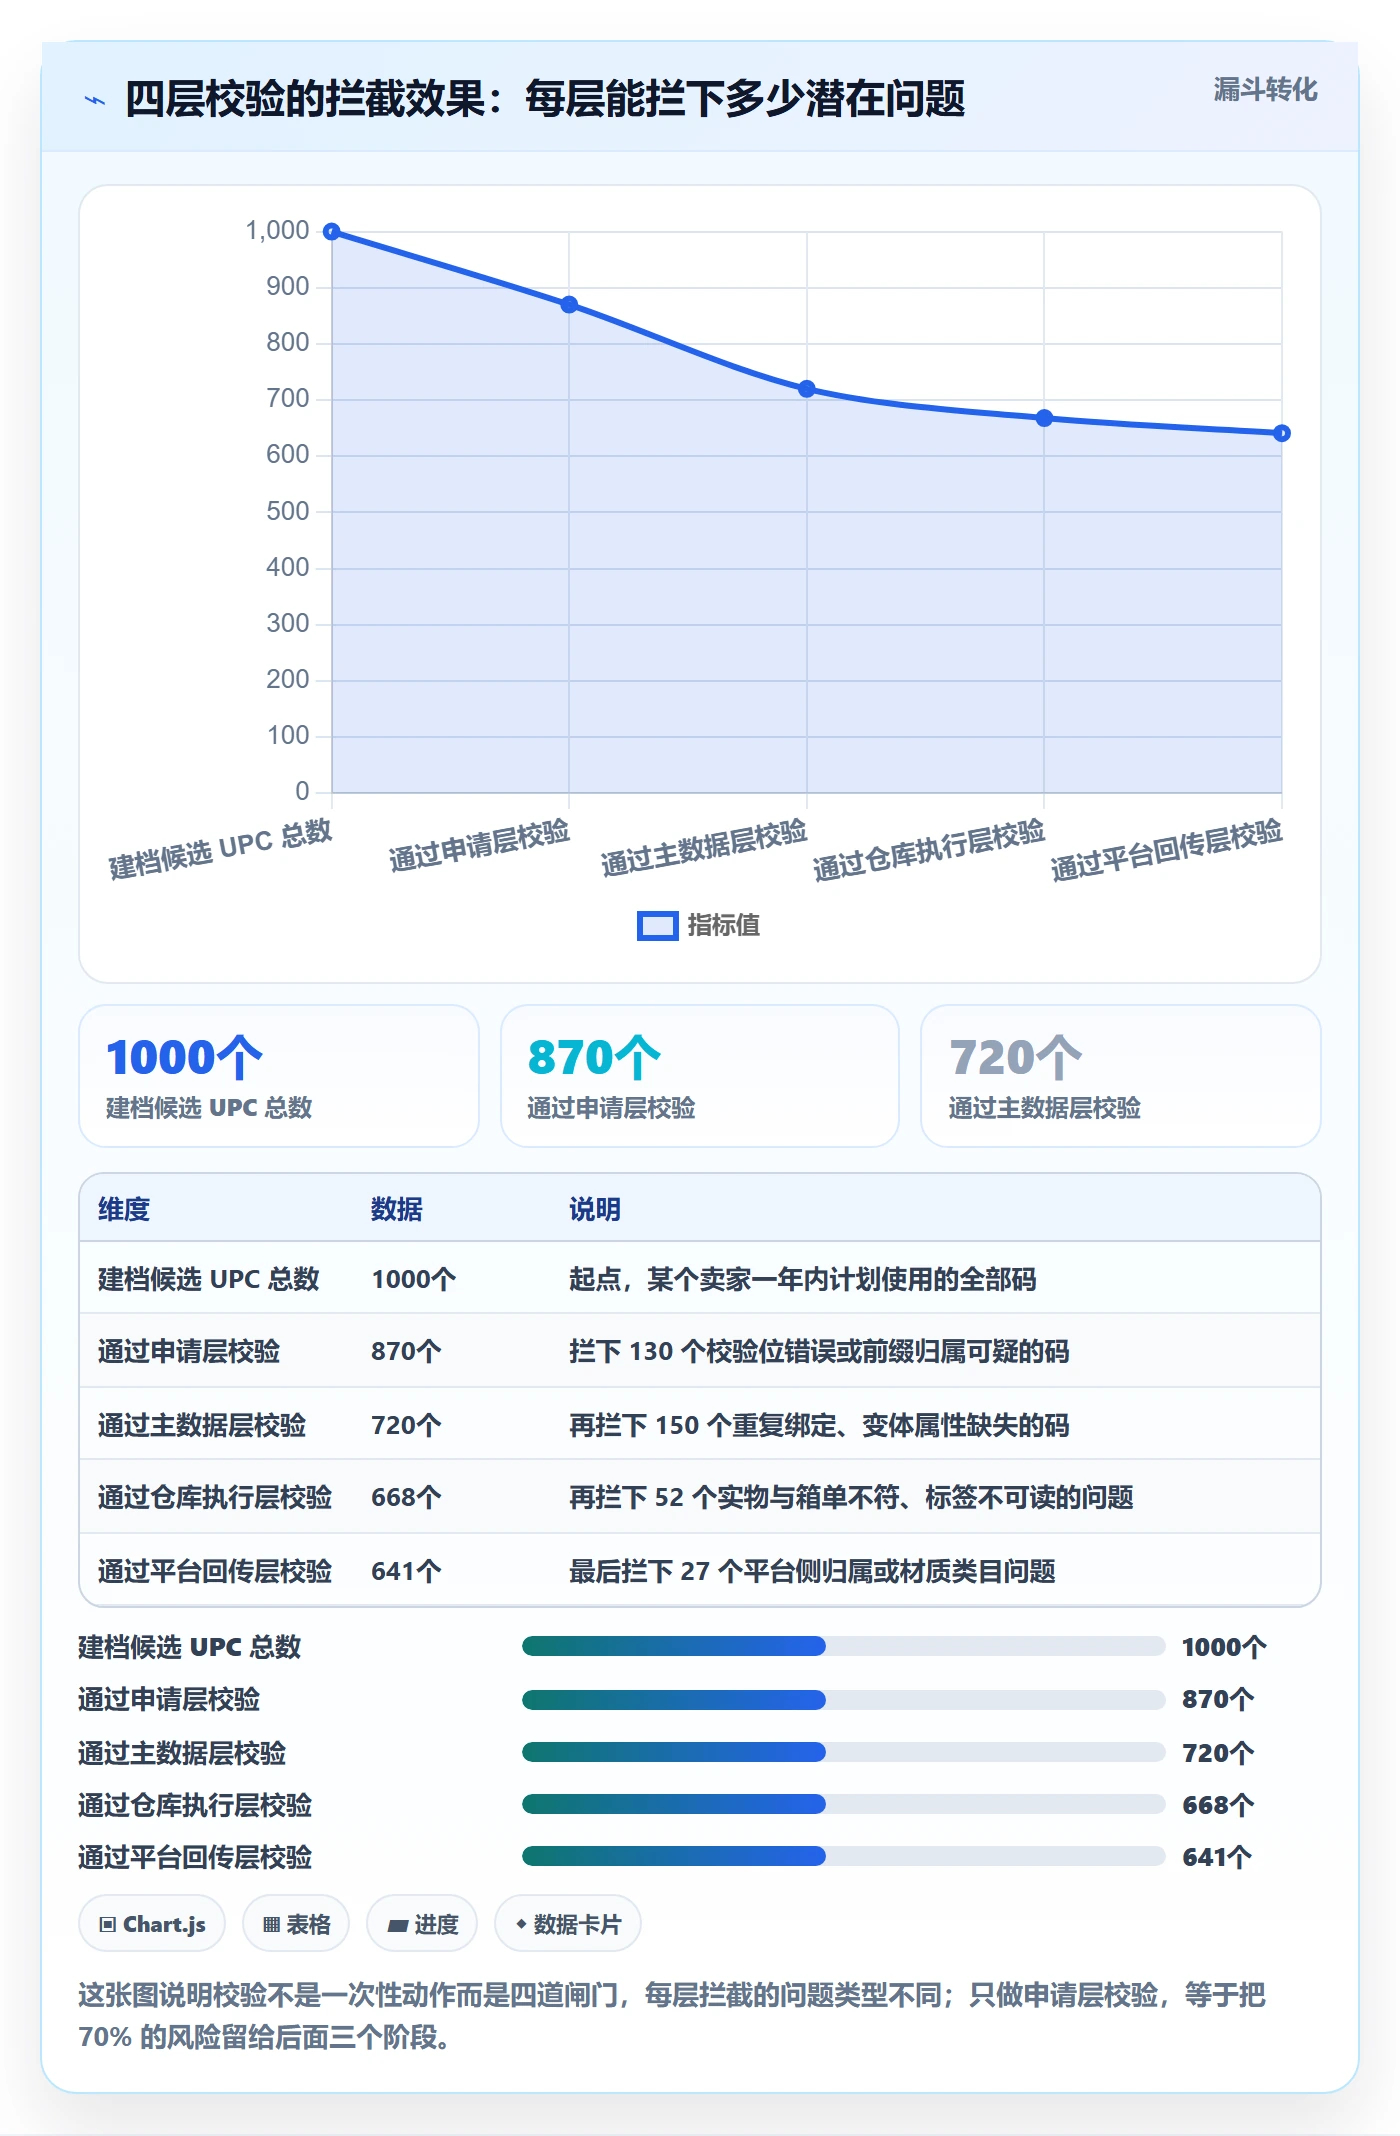Click the grid icon in 表格 chip
The height and width of the screenshot is (2136, 1400).
tap(271, 1925)
